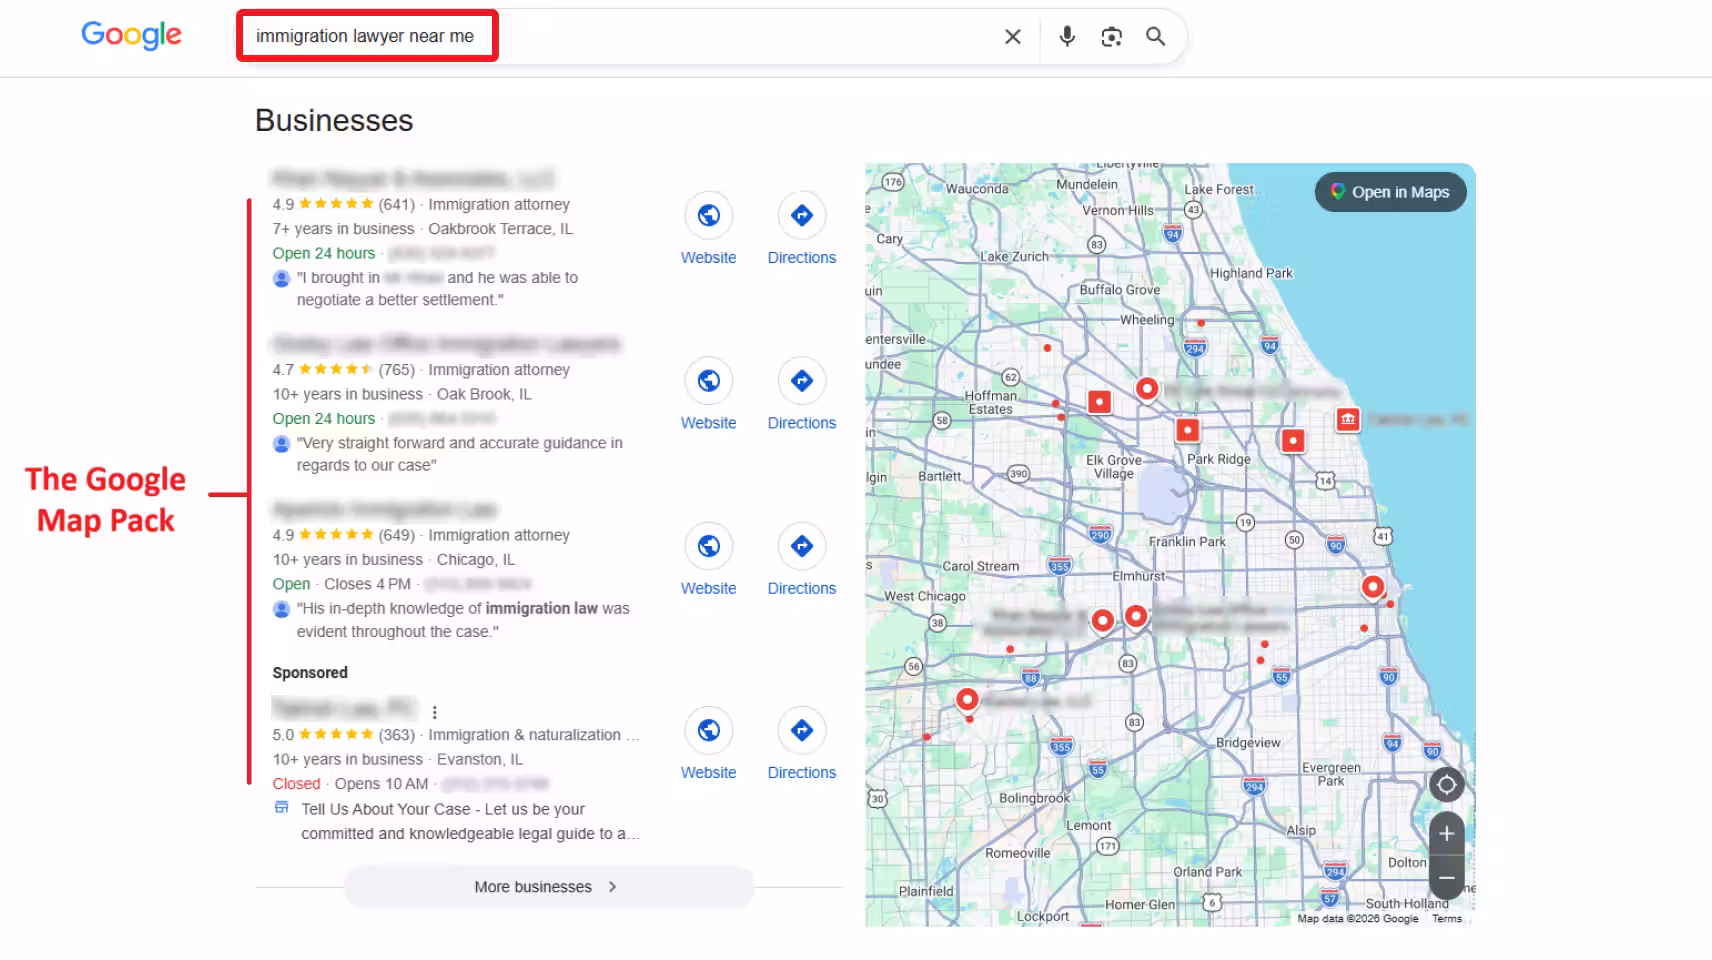Image resolution: width=1712 pixels, height=960 pixels.
Task: Click map pin near Park Ridge square
Action: (x=1187, y=430)
